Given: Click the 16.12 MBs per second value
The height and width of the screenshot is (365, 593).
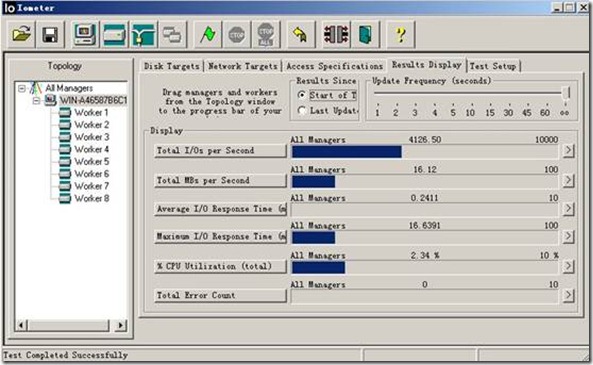Looking at the screenshot, I should pos(425,169).
